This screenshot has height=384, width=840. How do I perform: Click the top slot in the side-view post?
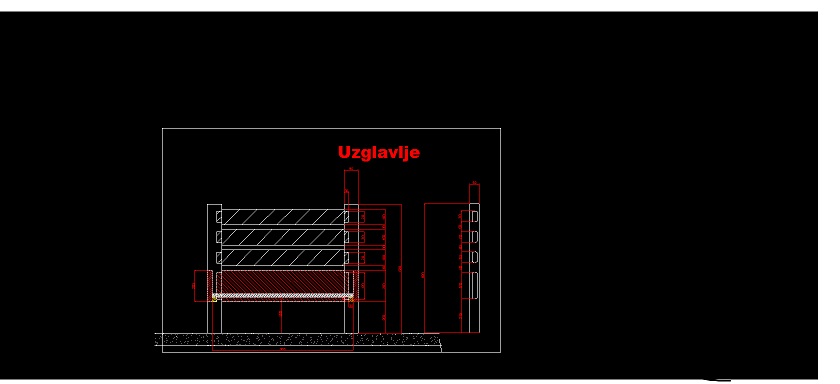[x=474, y=216]
